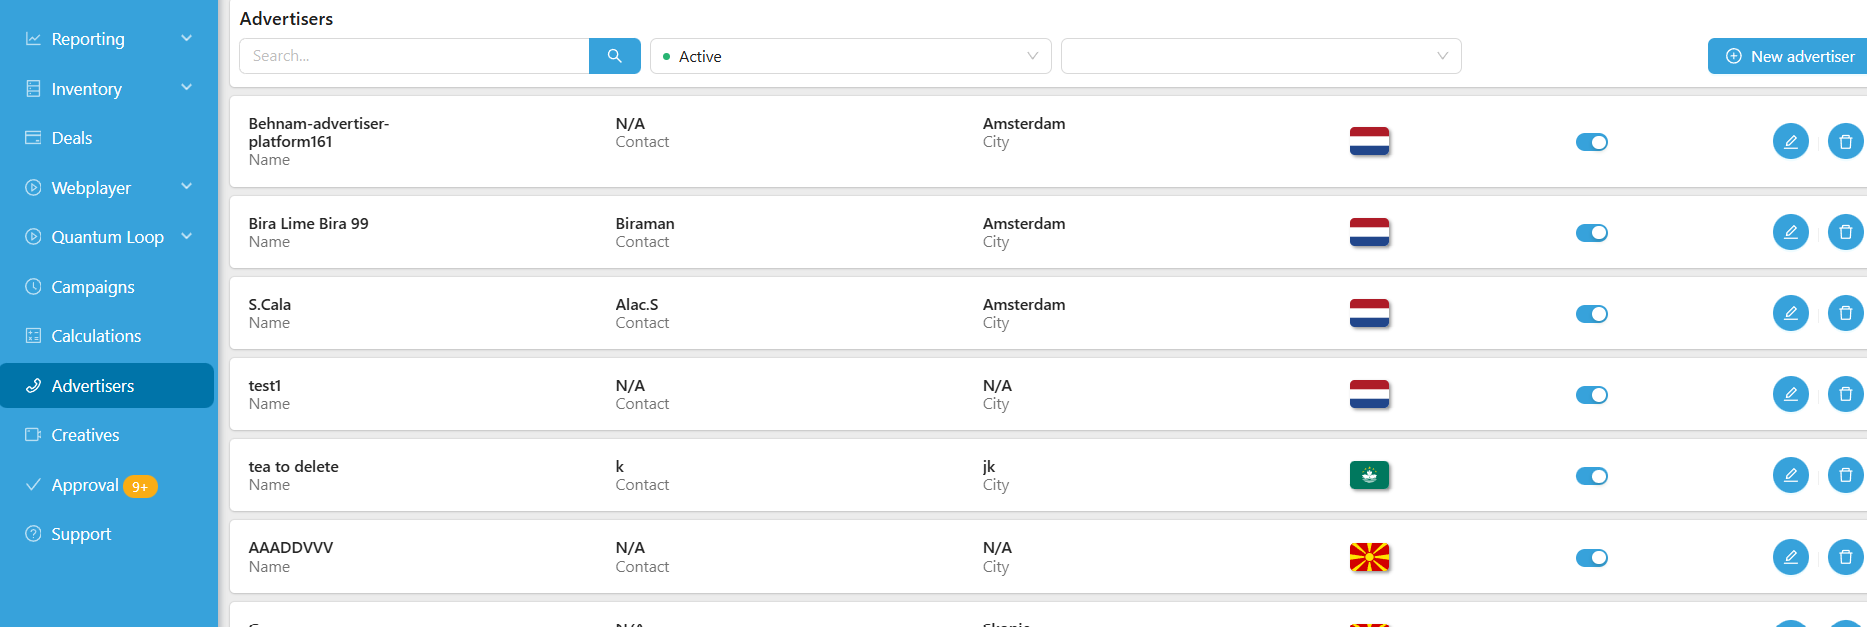Edit the Bira Lime Bira 99 advertiser

click(1790, 233)
